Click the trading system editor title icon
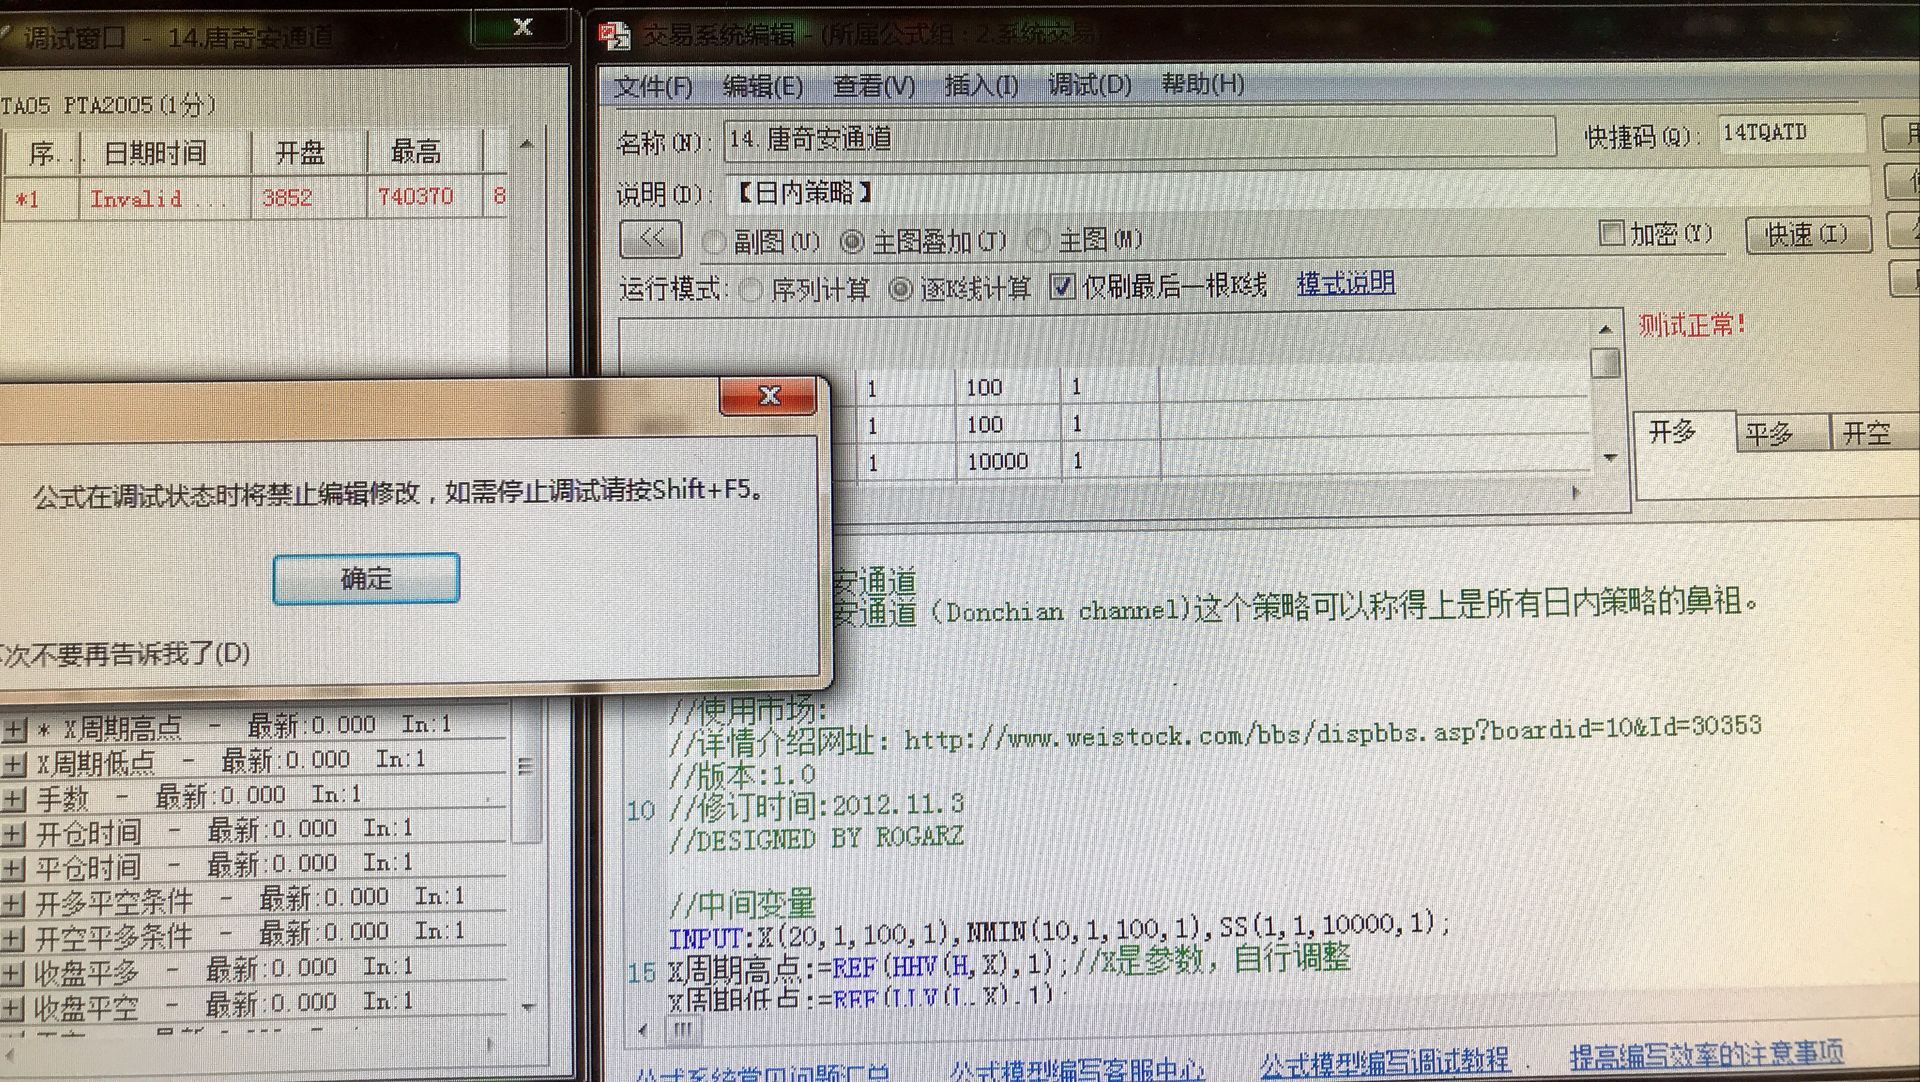 (614, 36)
